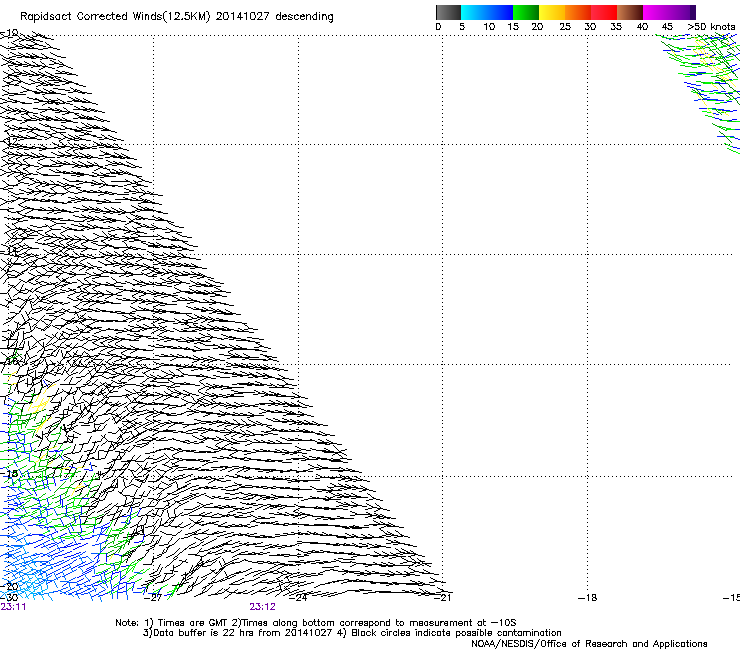Click the magenta 40-45 knots color band
Viewport: 740px width, 650px height.
point(656,12)
